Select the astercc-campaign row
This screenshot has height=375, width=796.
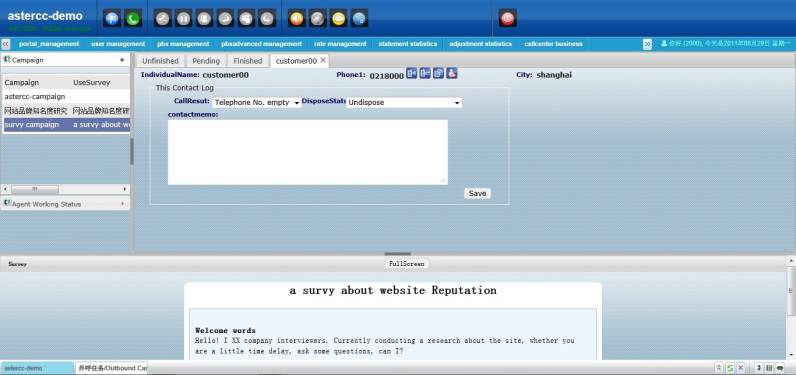click(67, 96)
